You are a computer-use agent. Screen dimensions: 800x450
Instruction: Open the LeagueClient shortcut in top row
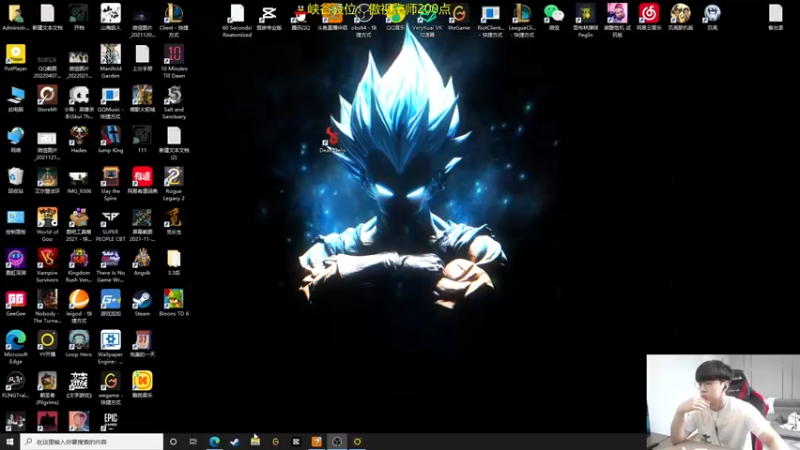coord(522,20)
